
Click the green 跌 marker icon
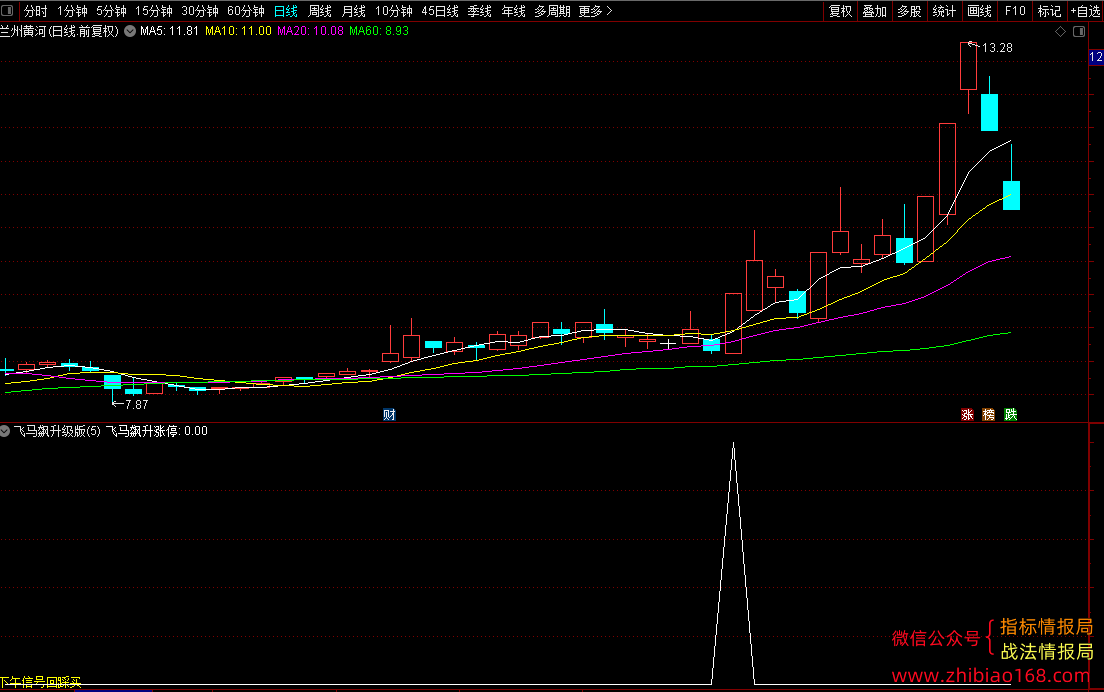pyautogui.click(x=1010, y=415)
